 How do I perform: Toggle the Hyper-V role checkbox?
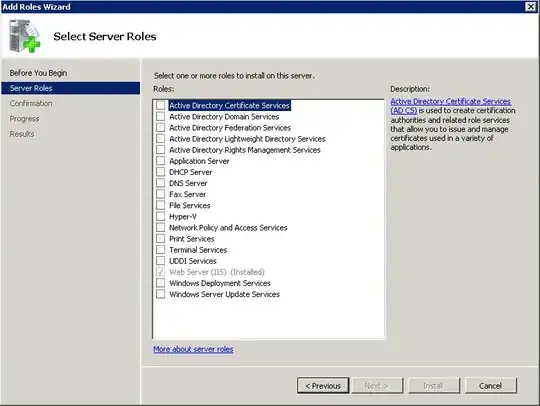tap(160, 216)
